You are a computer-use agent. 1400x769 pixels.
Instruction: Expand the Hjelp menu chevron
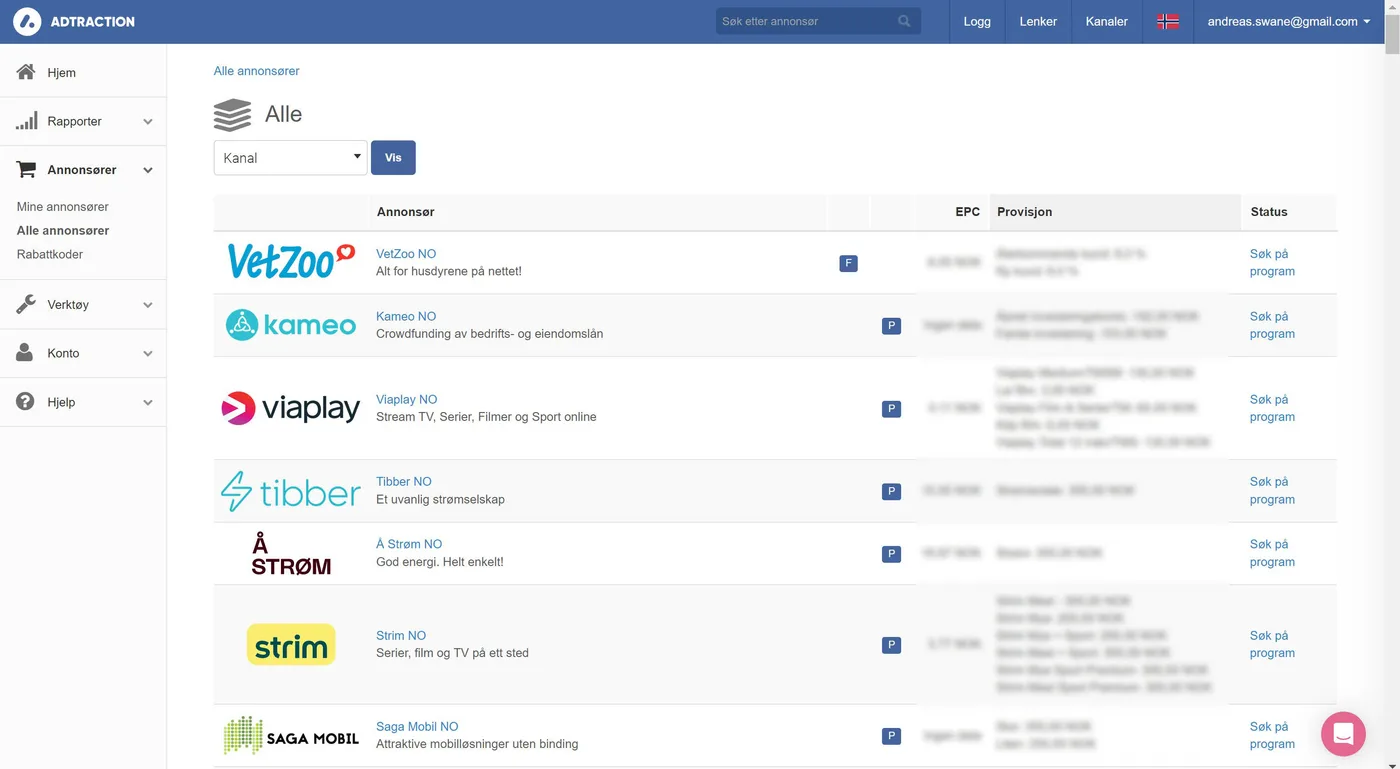point(148,403)
